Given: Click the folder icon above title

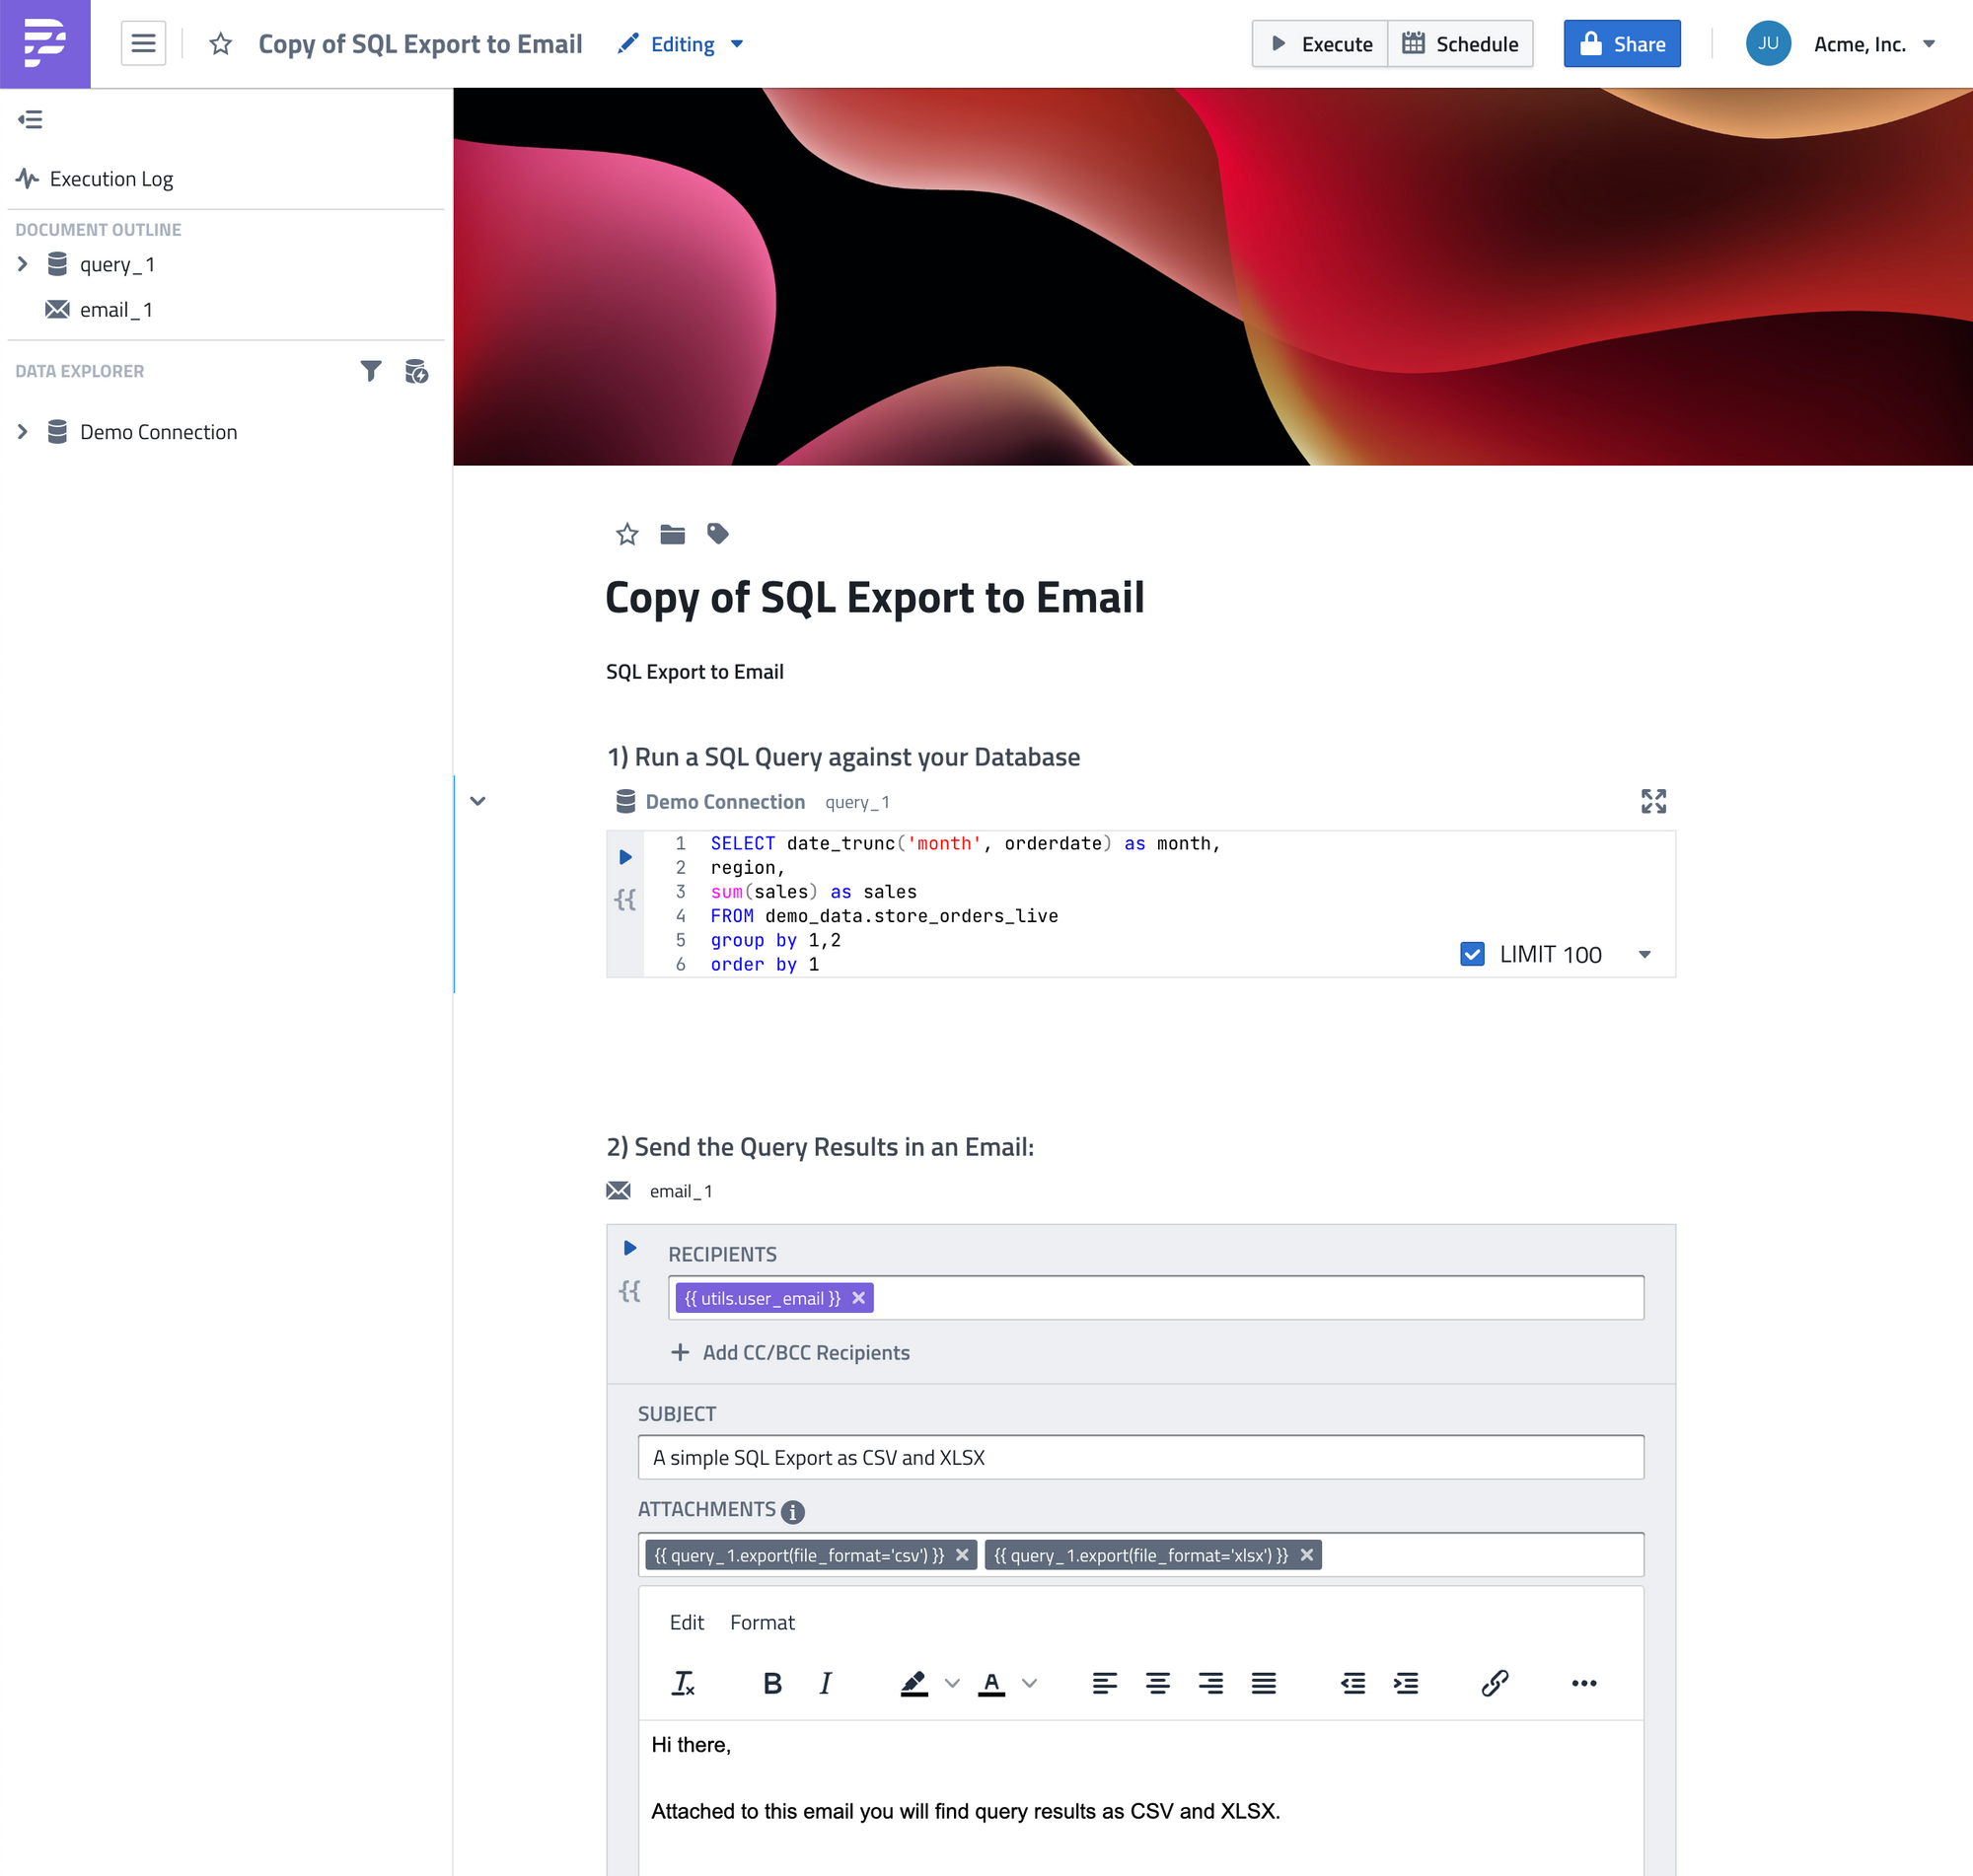Looking at the screenshot, I should click(672, 534).
